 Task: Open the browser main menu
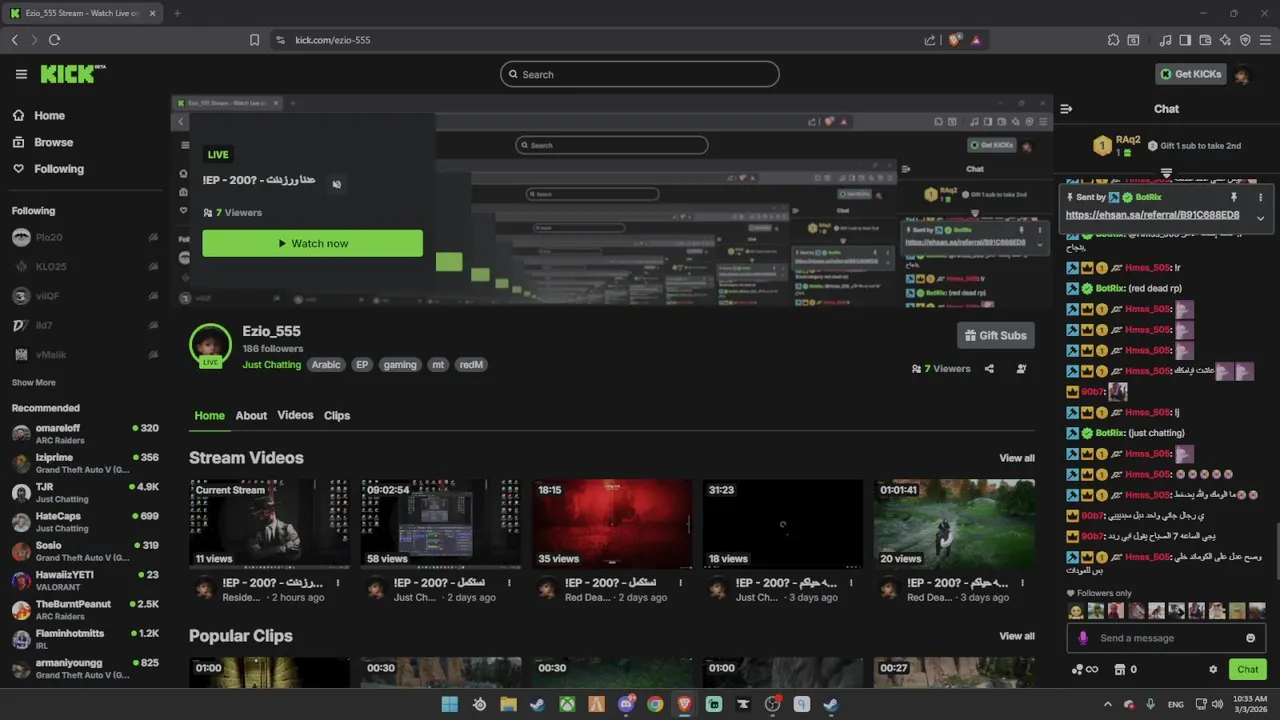click(1265, 40)
